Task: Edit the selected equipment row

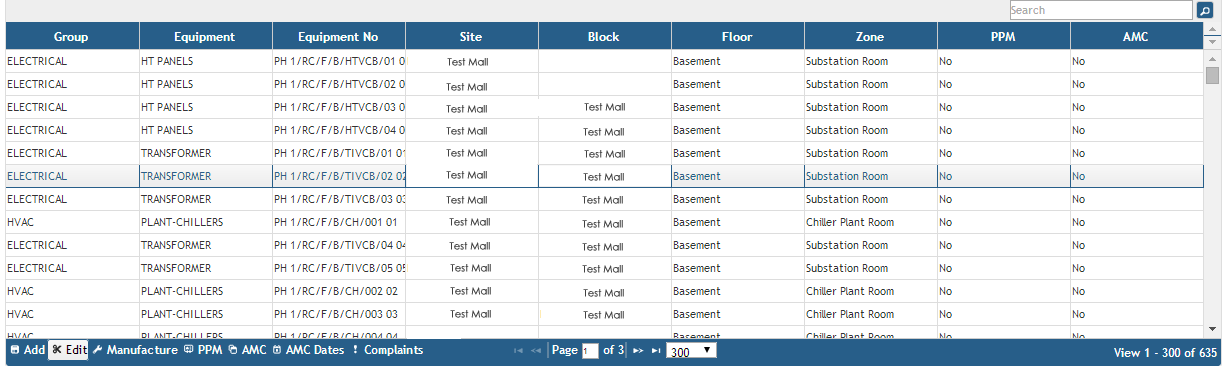Action: click(x=69, y=350)
